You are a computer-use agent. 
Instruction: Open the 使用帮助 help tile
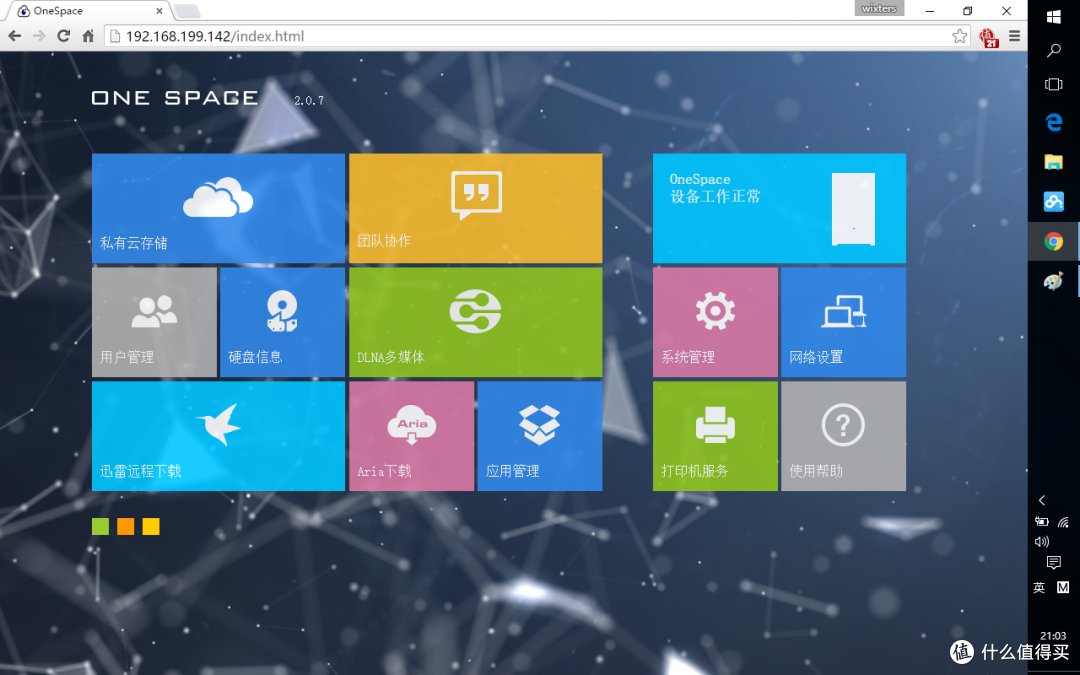pyautogui.click(x=843, y=436)
